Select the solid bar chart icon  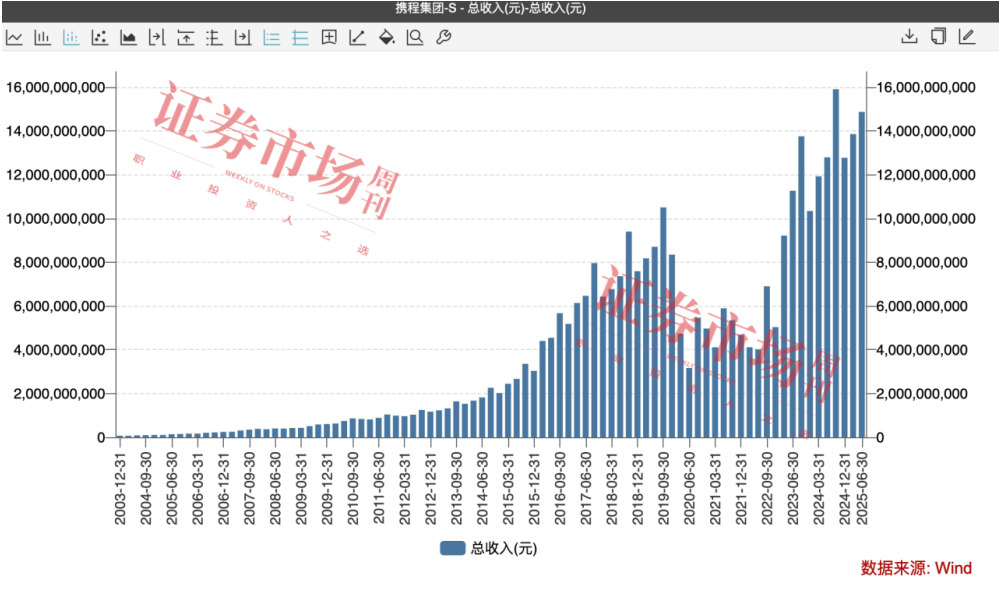click(x=43, y=38)
